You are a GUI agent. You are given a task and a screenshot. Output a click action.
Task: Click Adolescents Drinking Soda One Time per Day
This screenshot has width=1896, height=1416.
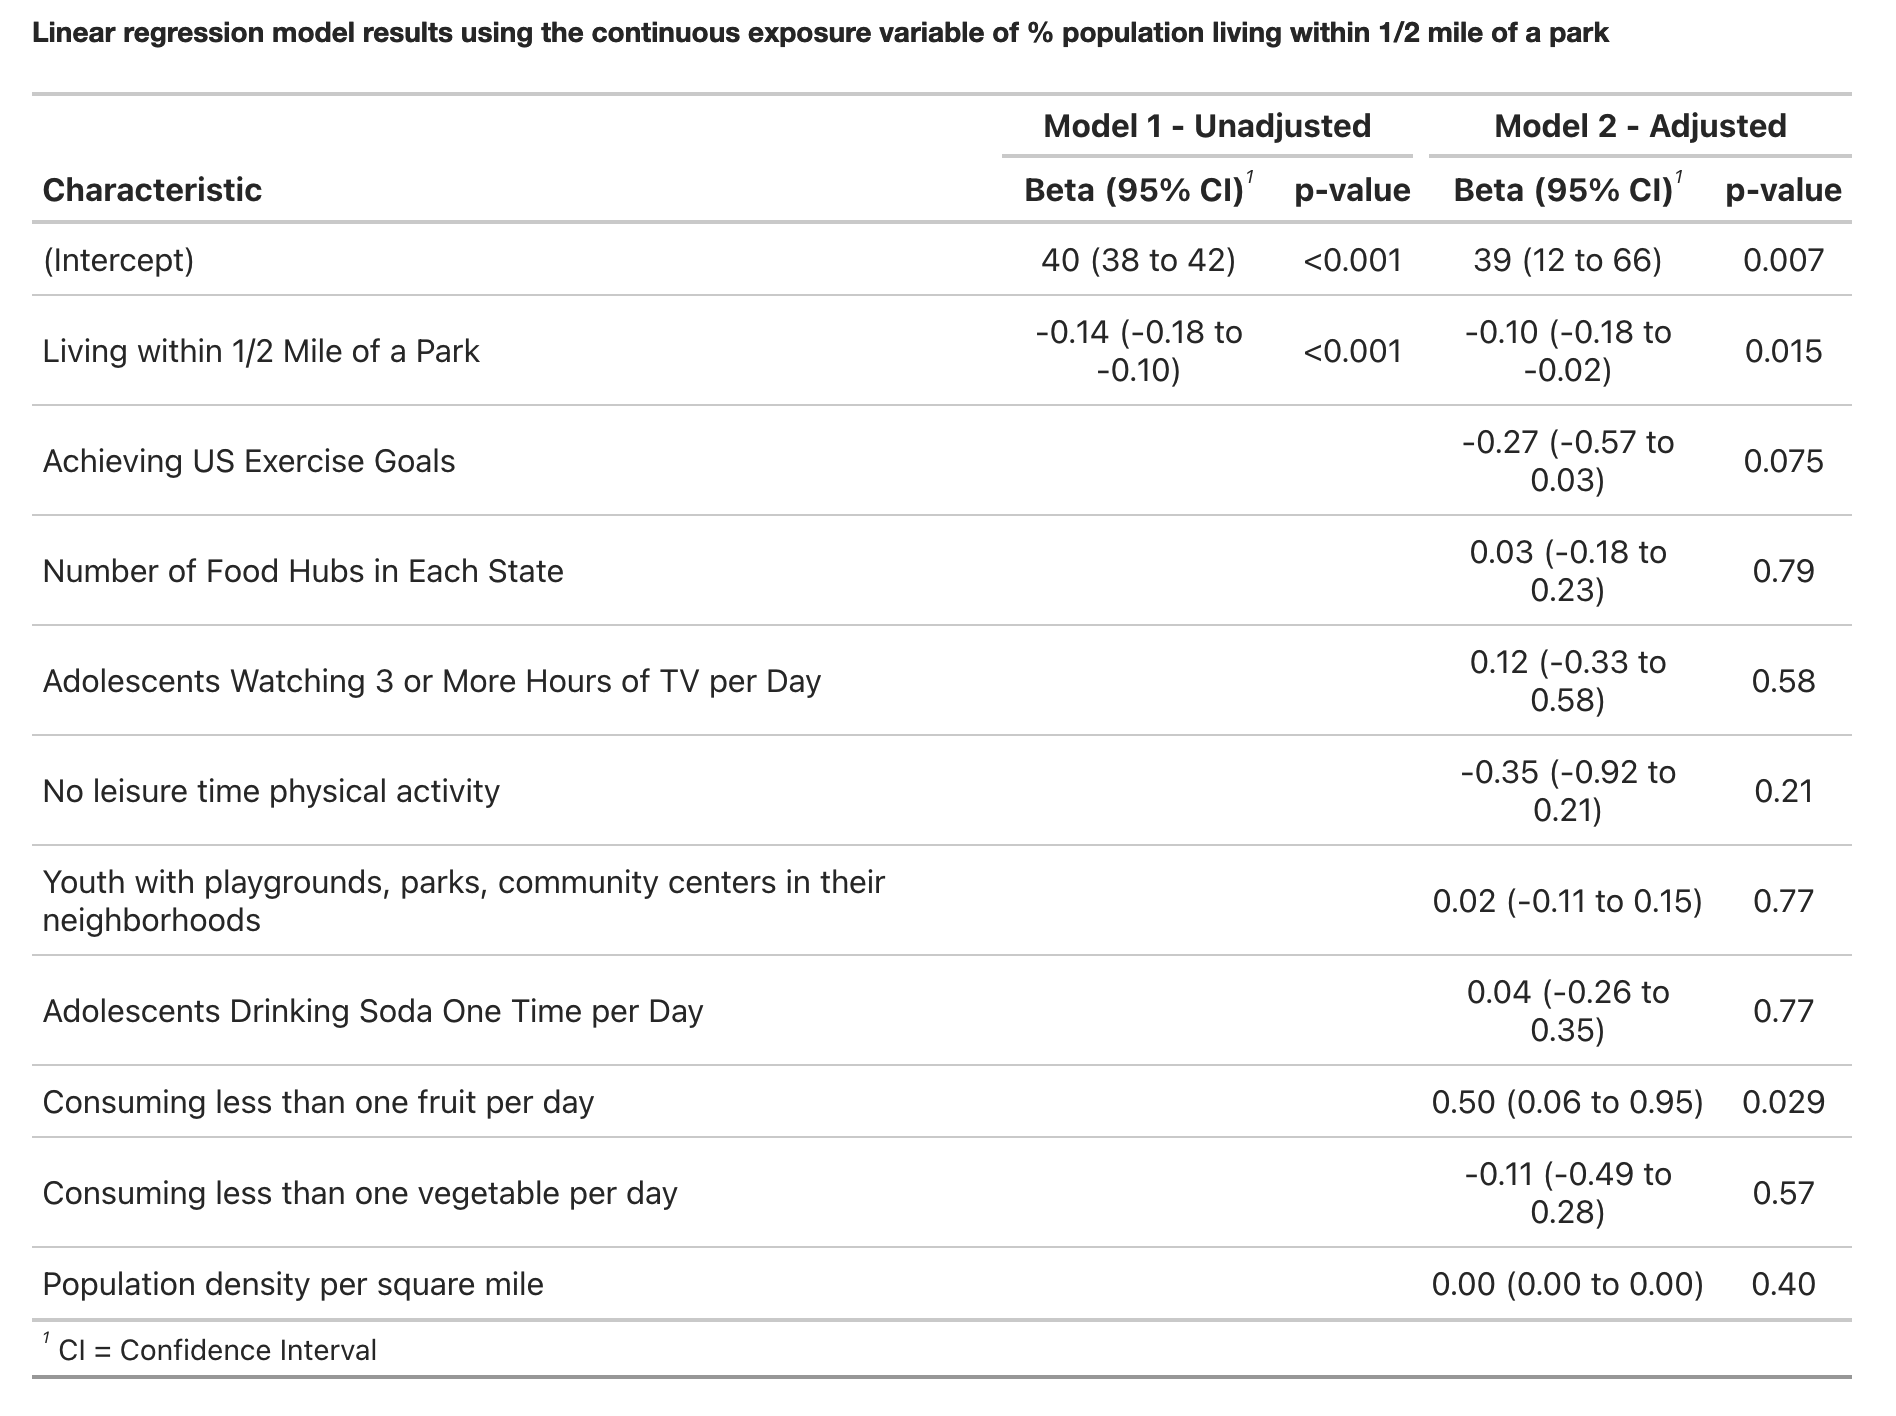coord(372,1011)
